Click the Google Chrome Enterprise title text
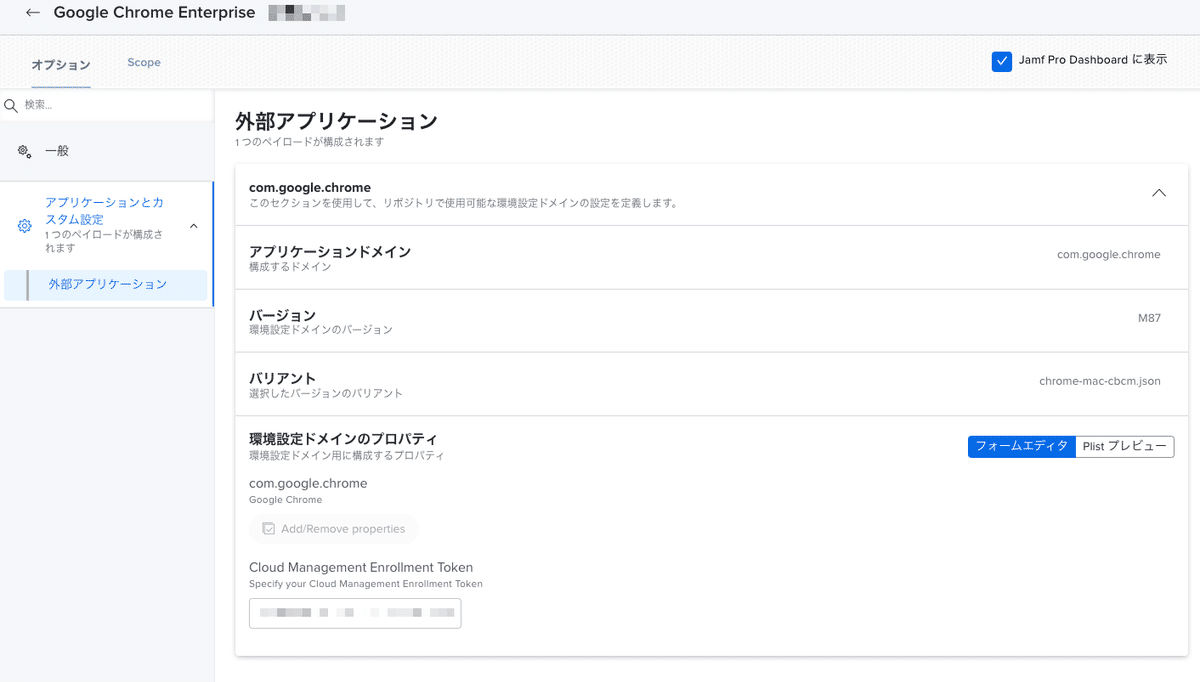 coord(155,13)
